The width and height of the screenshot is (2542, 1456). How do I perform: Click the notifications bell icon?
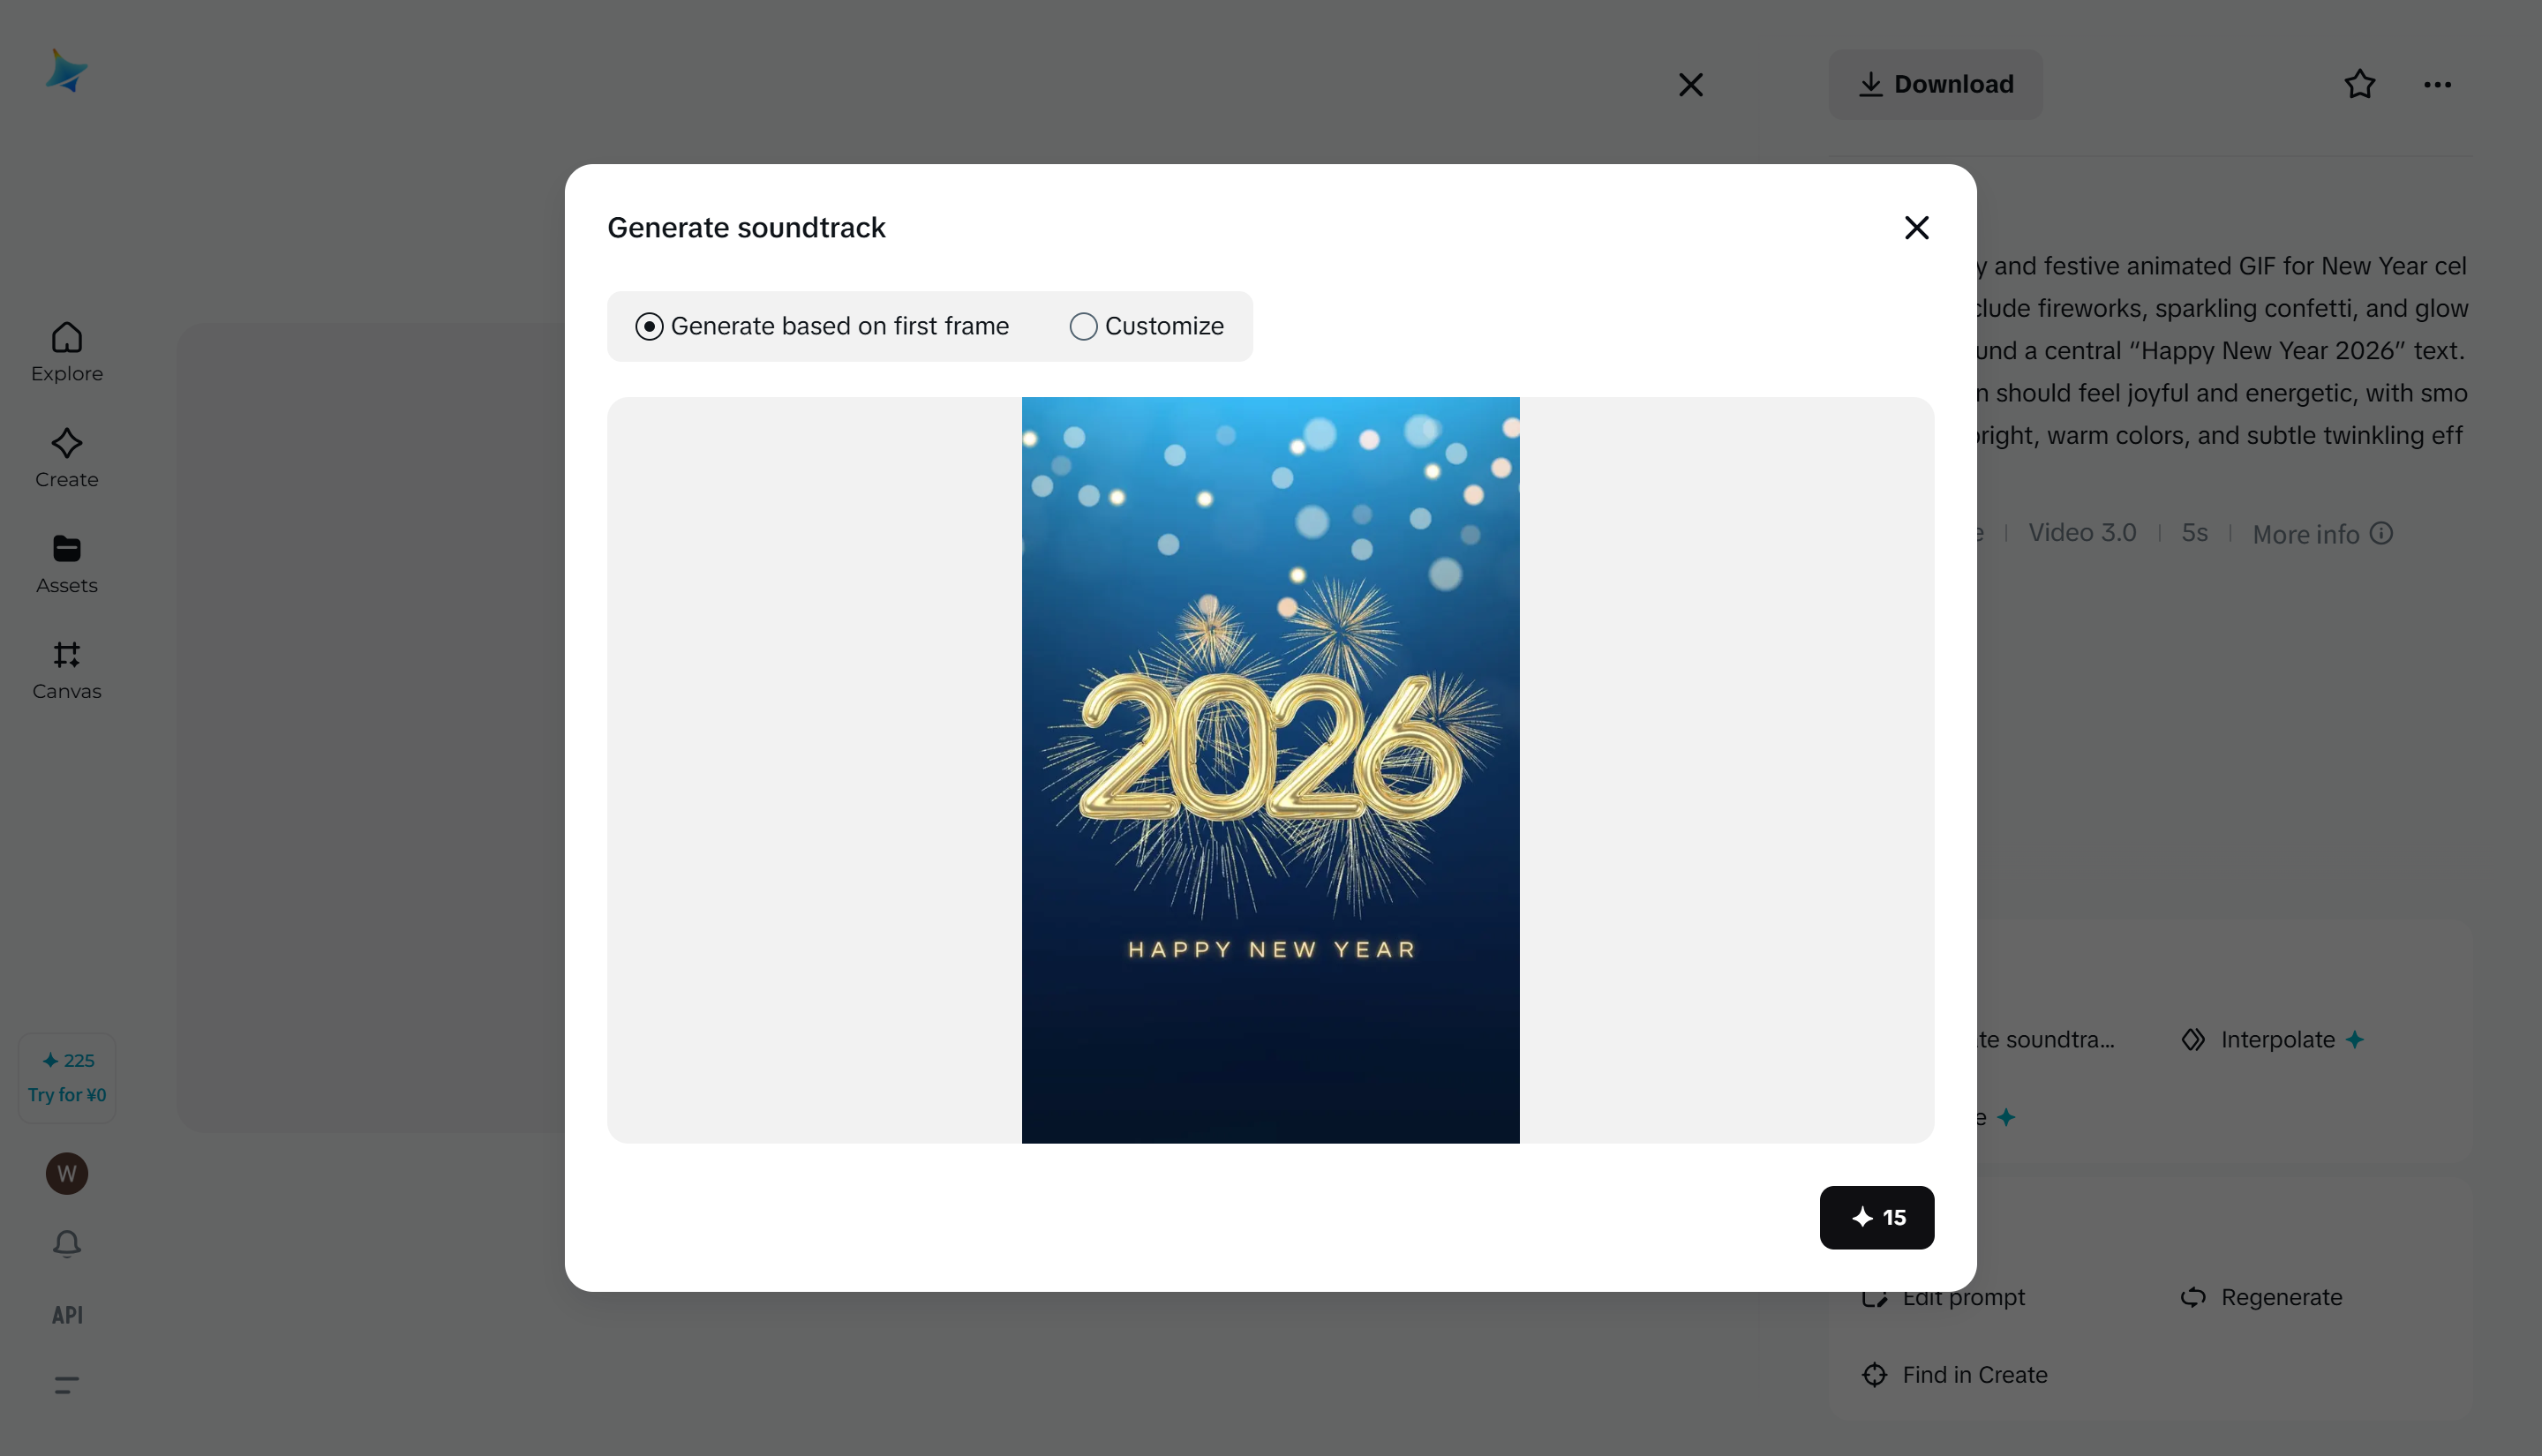point(67,1243)
